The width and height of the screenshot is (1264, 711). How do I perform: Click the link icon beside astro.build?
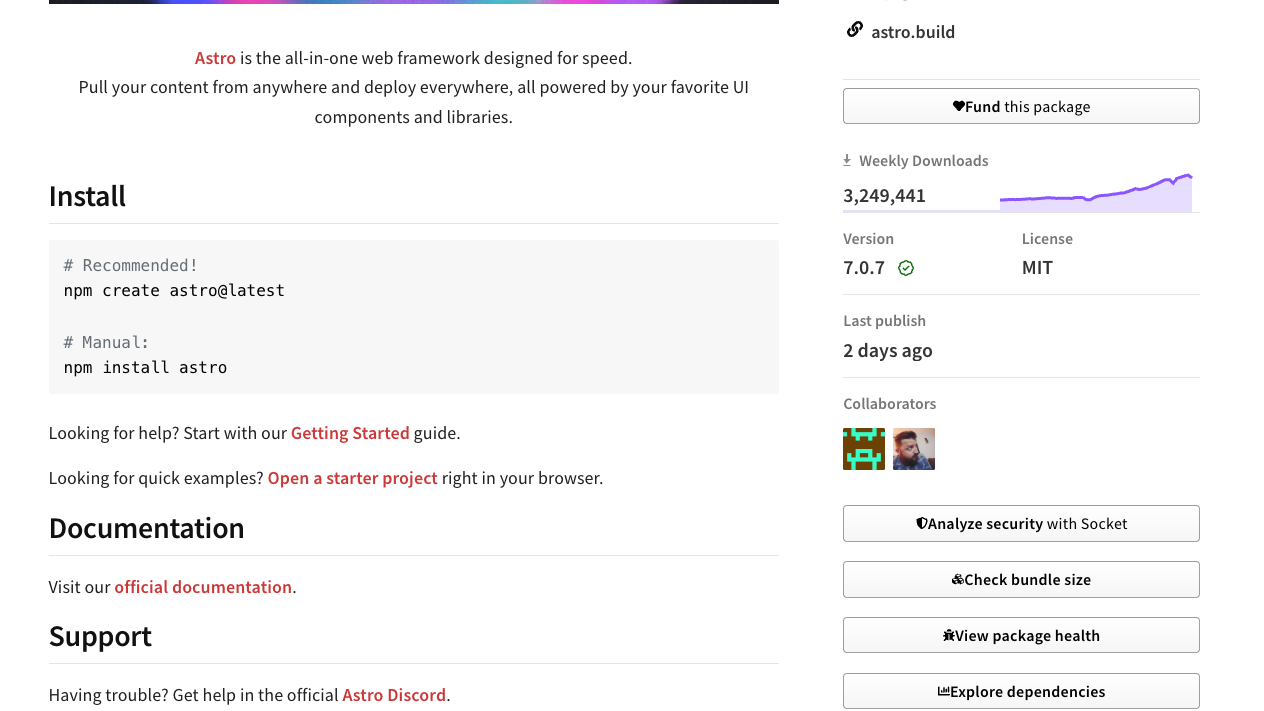854,29
